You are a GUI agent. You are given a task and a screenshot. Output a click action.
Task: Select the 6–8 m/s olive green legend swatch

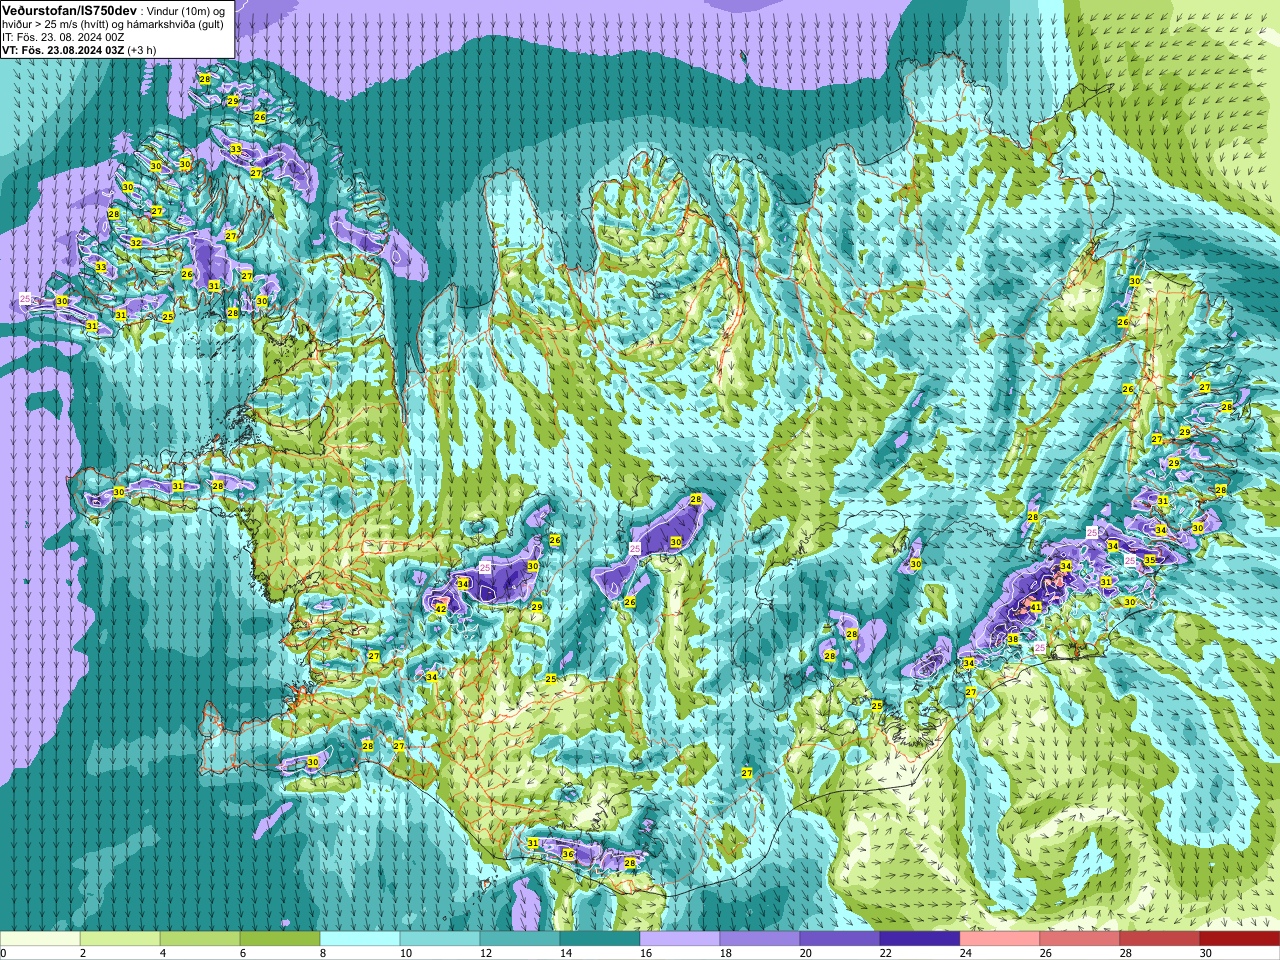point(280,939)
